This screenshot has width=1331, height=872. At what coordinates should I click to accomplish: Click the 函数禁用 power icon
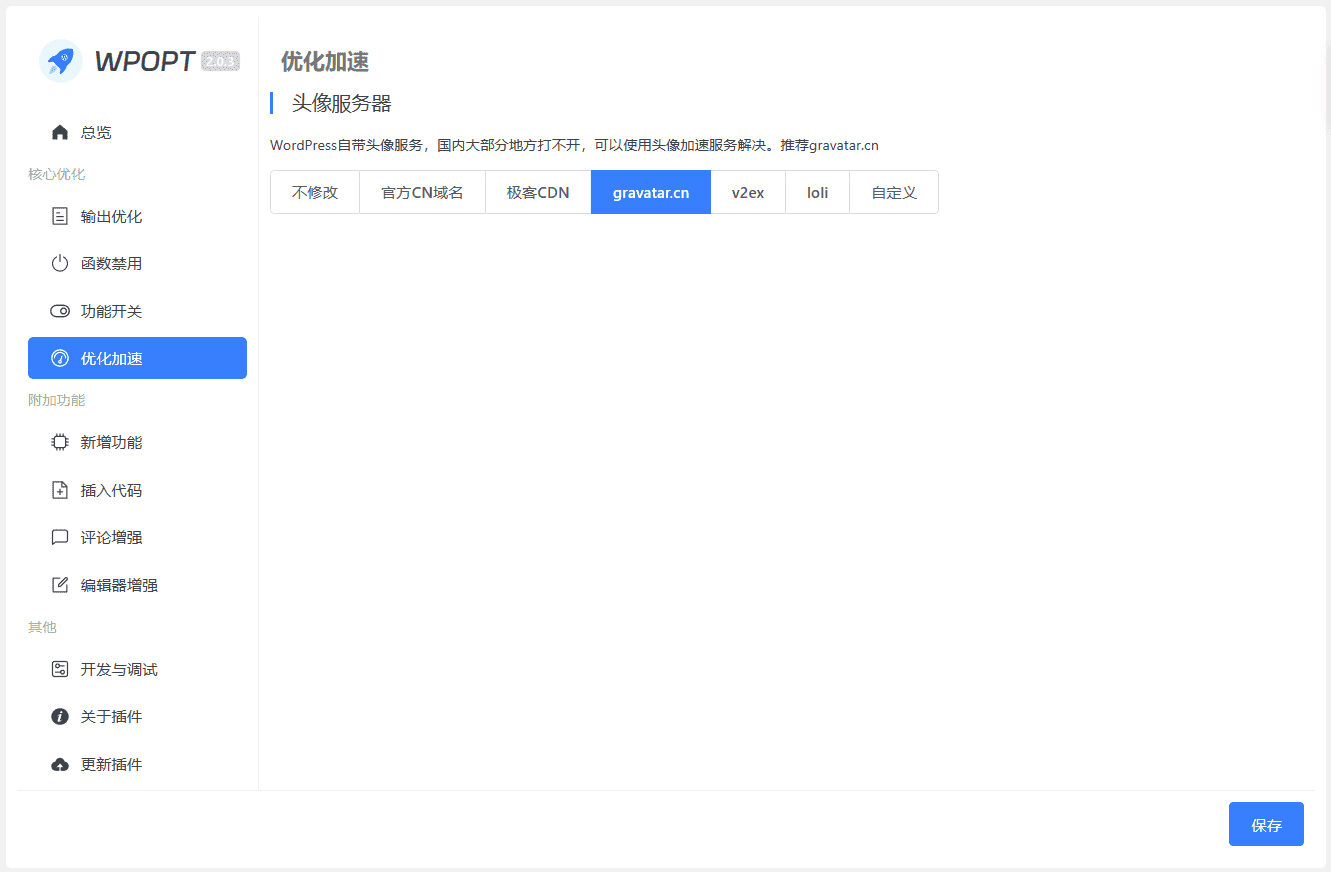point(60,263)
